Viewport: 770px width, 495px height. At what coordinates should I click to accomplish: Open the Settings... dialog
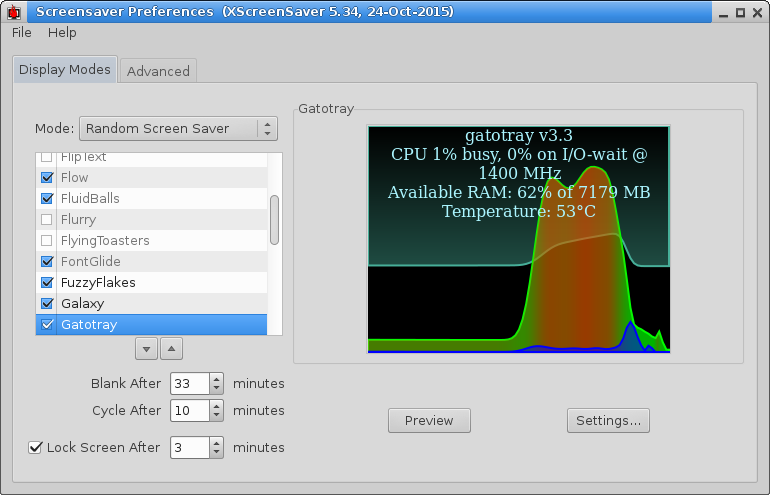(608, 421)
